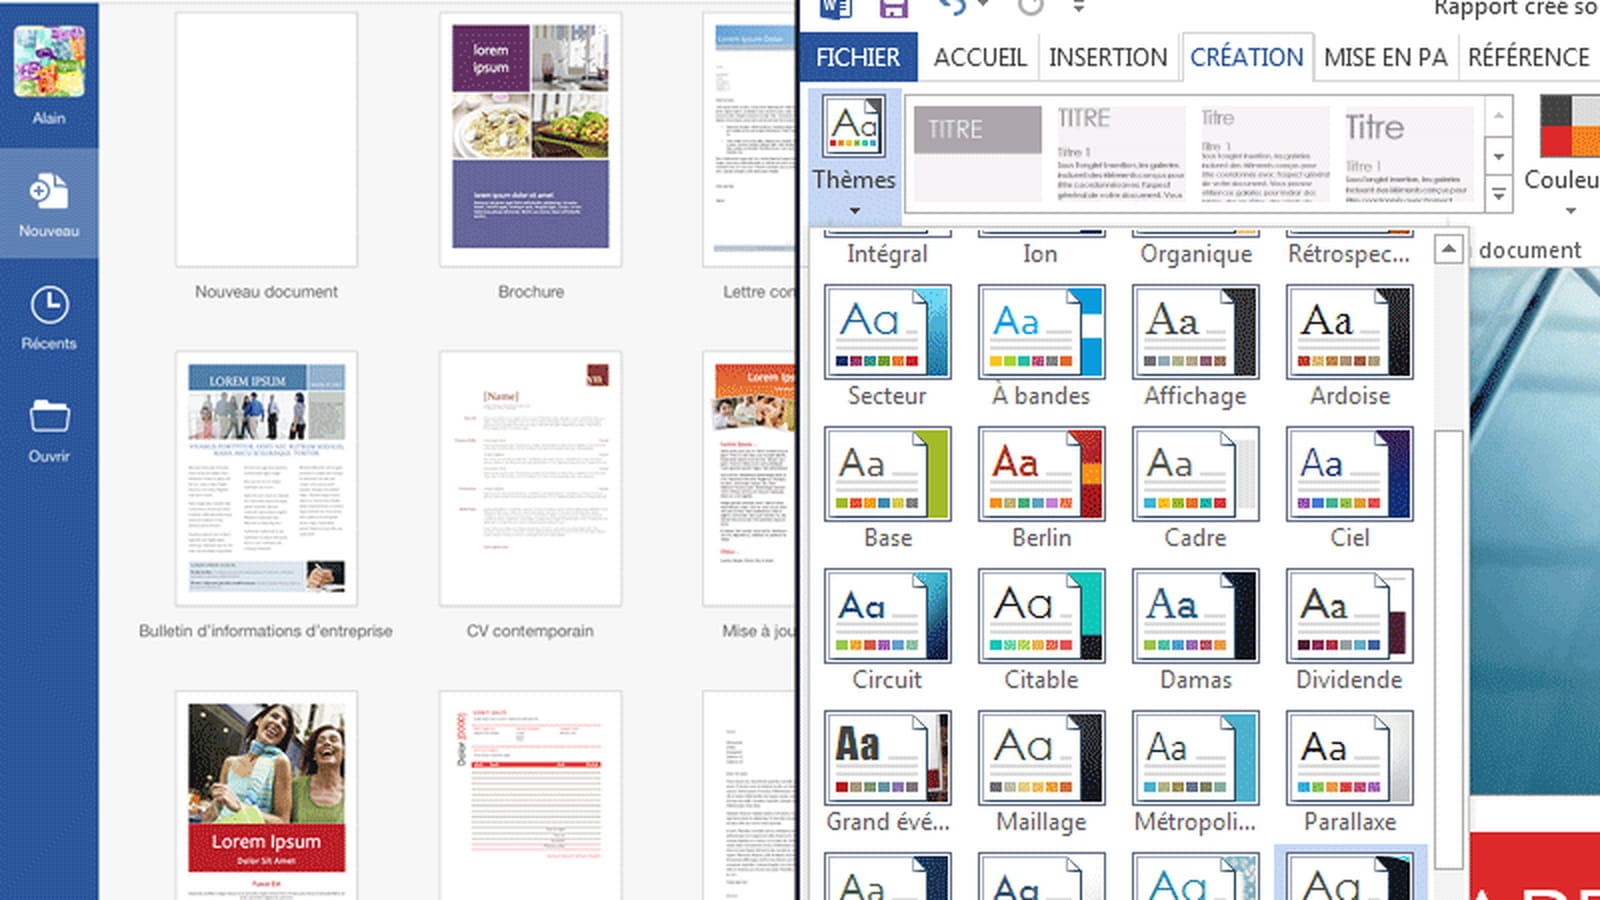Switch to the ACCUEIL tab
The image size is (1600, 900).
coord(980,57)
